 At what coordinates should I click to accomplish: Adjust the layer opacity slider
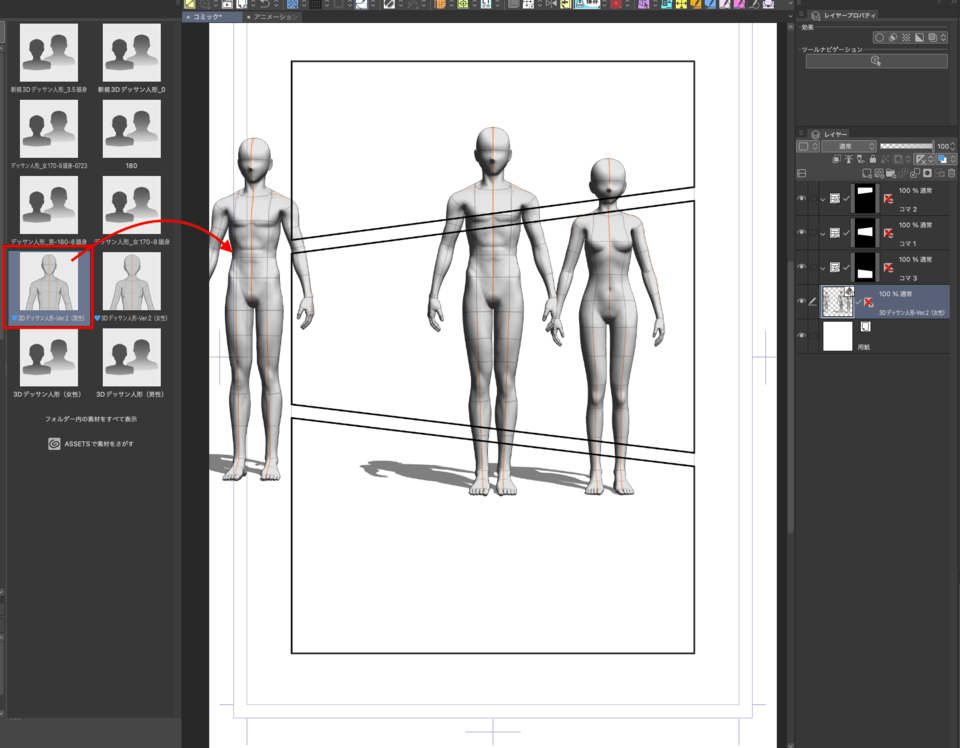point(907,146)
